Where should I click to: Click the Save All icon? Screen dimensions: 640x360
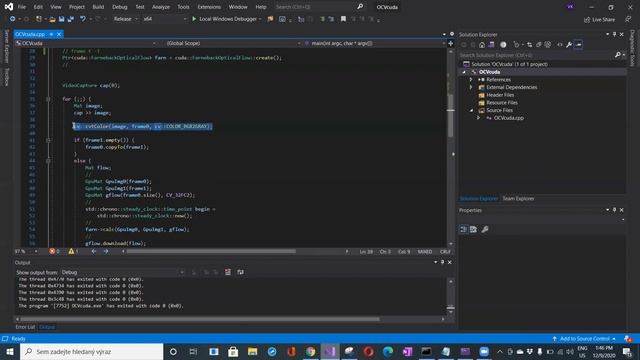coord(71,19)
